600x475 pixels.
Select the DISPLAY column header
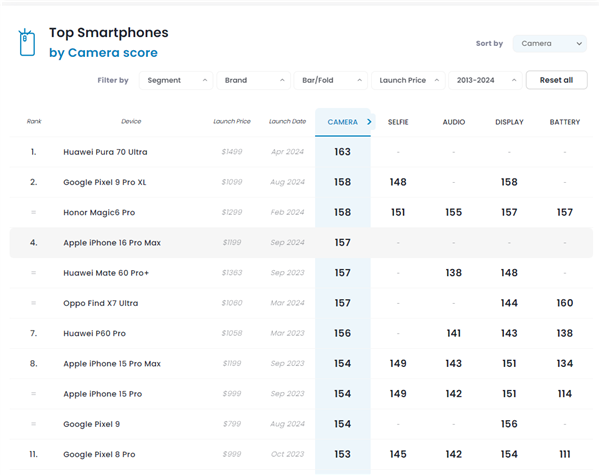509,122
